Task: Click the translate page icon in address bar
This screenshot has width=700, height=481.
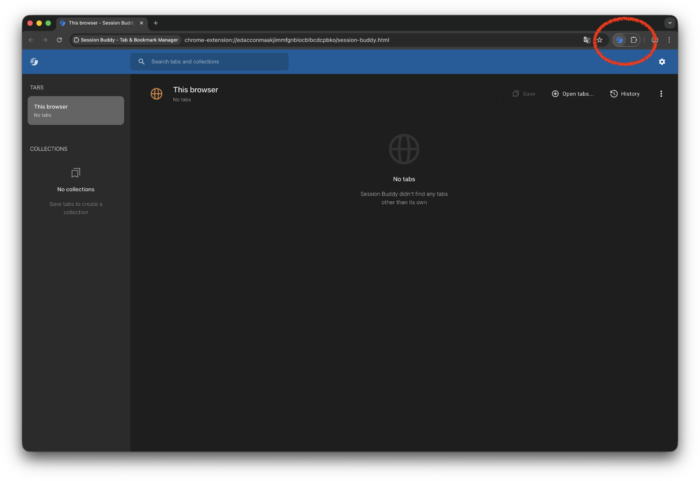Action: [x=586, y=40]
